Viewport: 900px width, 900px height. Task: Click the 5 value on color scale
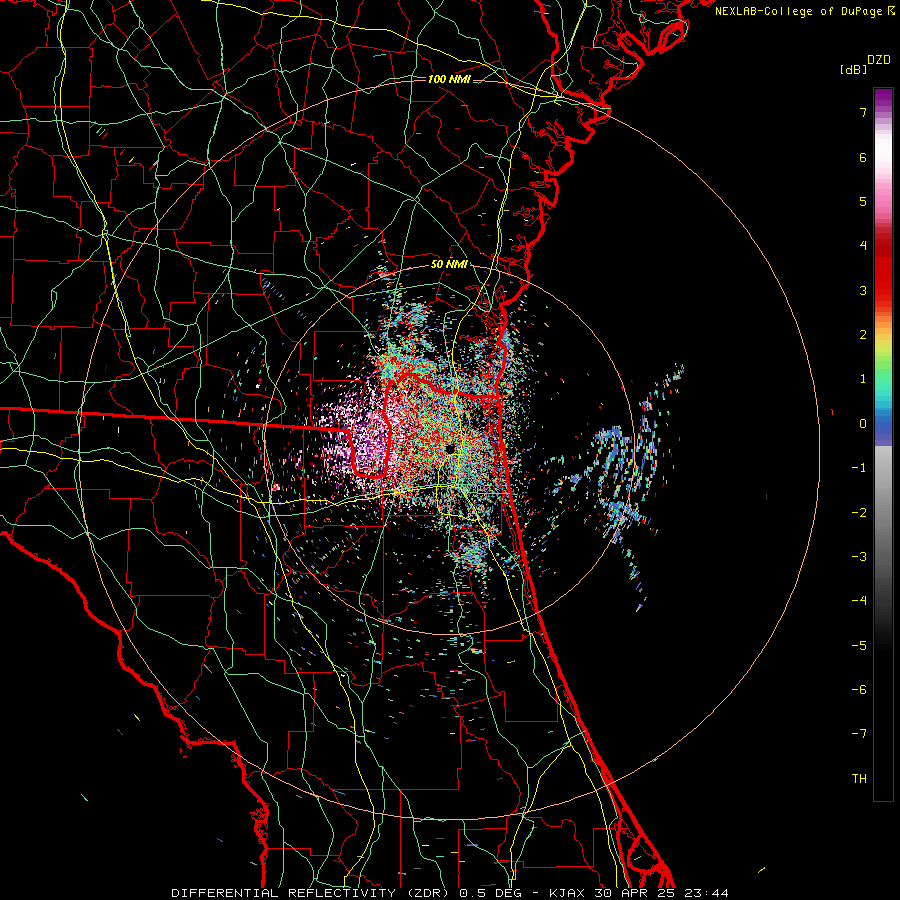click(x=863, y=201)
